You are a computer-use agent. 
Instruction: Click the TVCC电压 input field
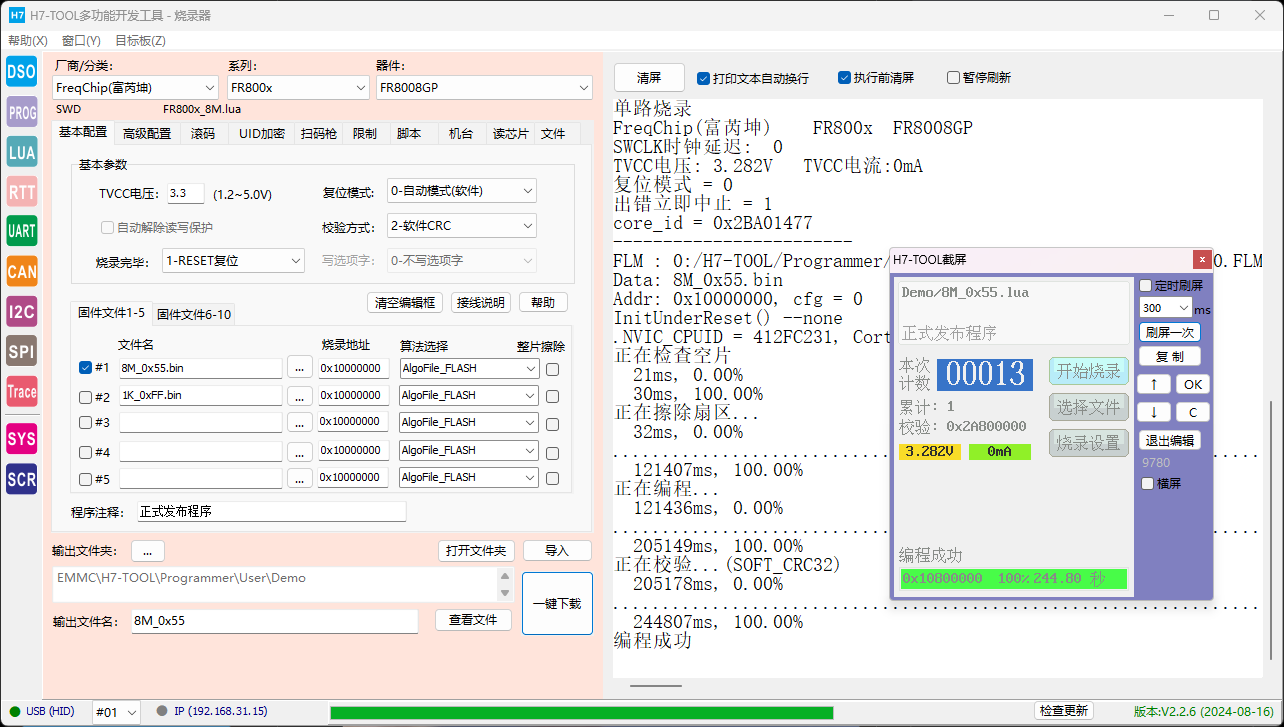tap(186, 193)
